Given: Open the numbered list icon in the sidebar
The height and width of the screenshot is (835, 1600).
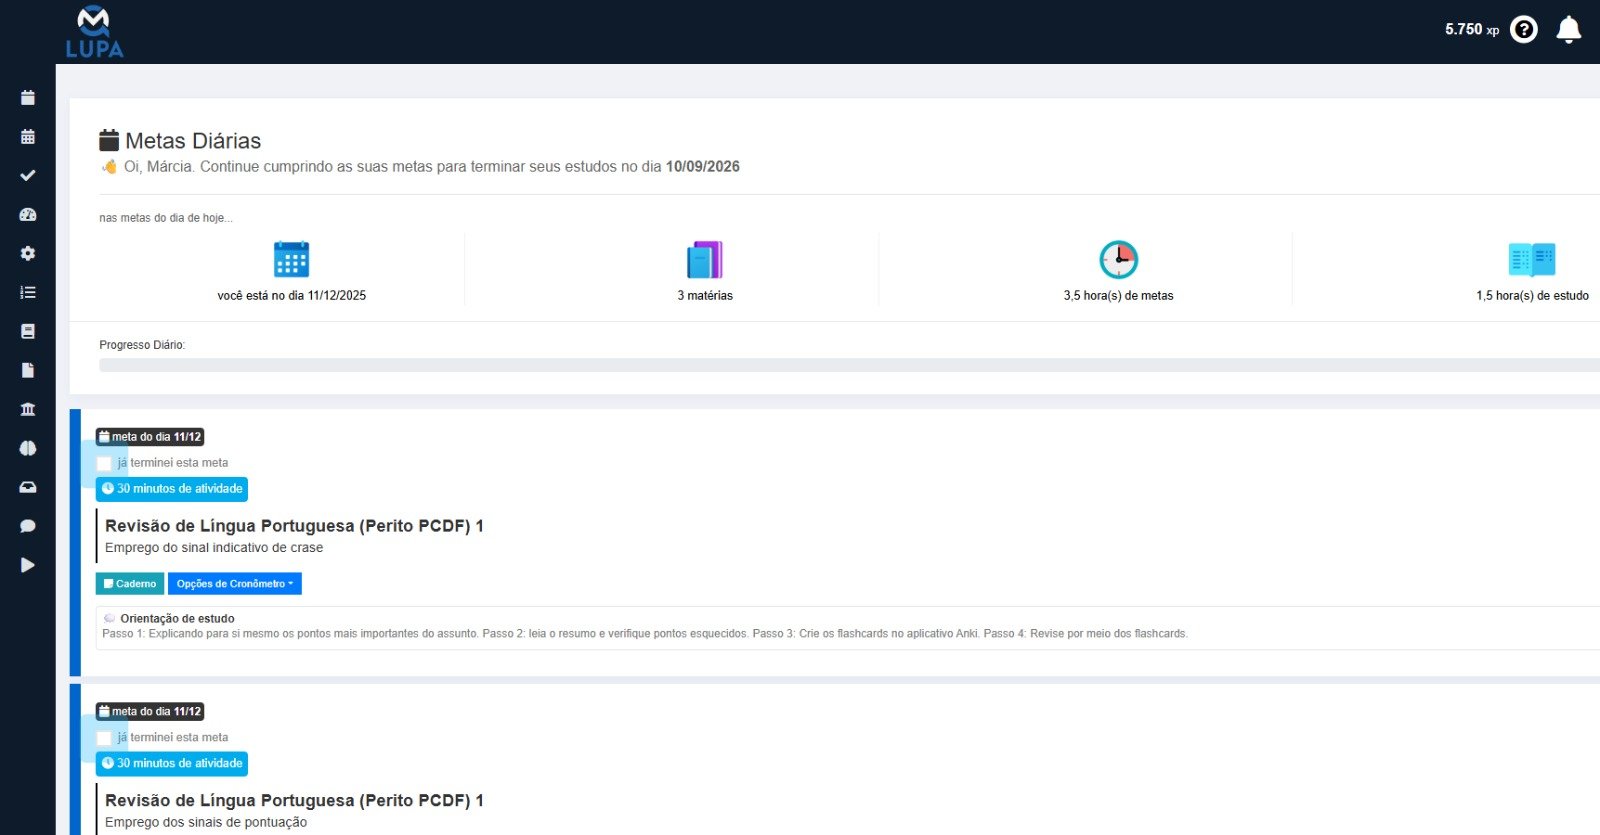Looking at the screenshot, I should point(28,292).
